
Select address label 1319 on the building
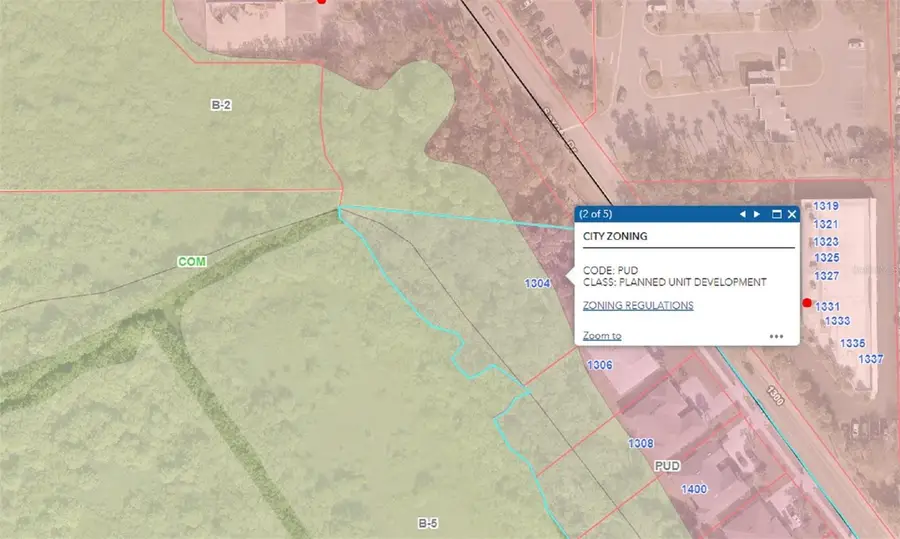pyautogui.click(x=826, y=206)
